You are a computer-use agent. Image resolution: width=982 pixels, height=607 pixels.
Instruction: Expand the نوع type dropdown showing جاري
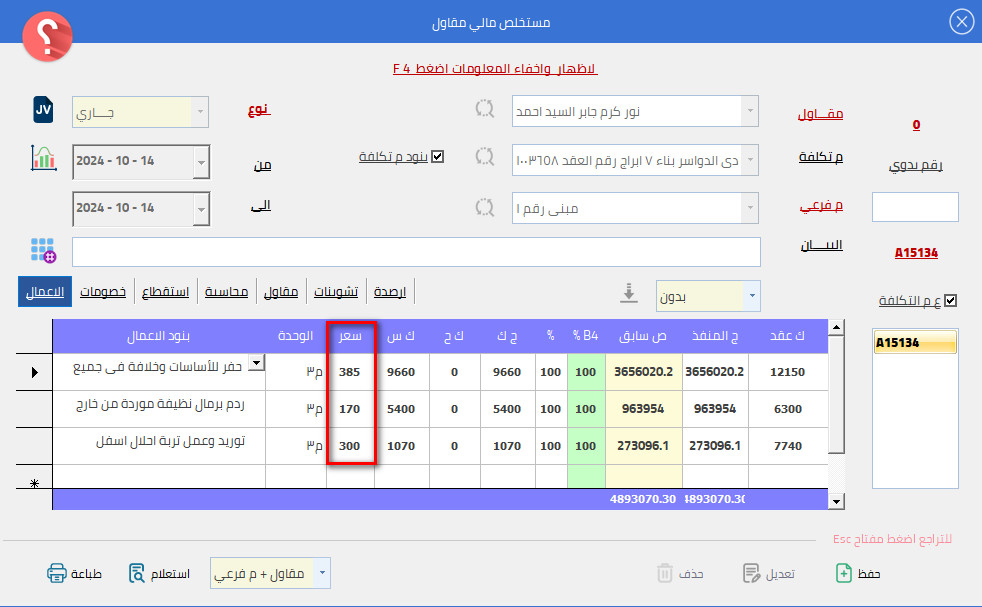[200, 112]
